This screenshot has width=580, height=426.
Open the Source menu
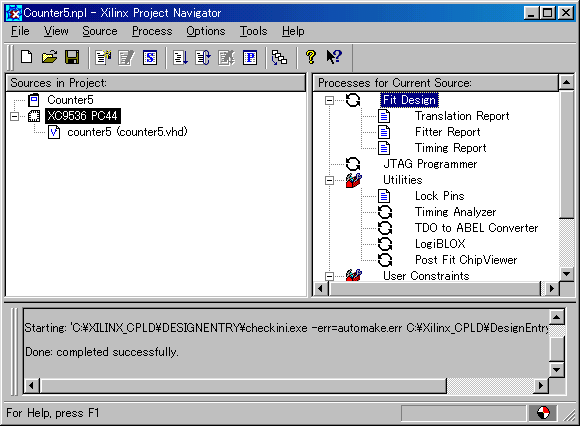click(x=100, y=31)
